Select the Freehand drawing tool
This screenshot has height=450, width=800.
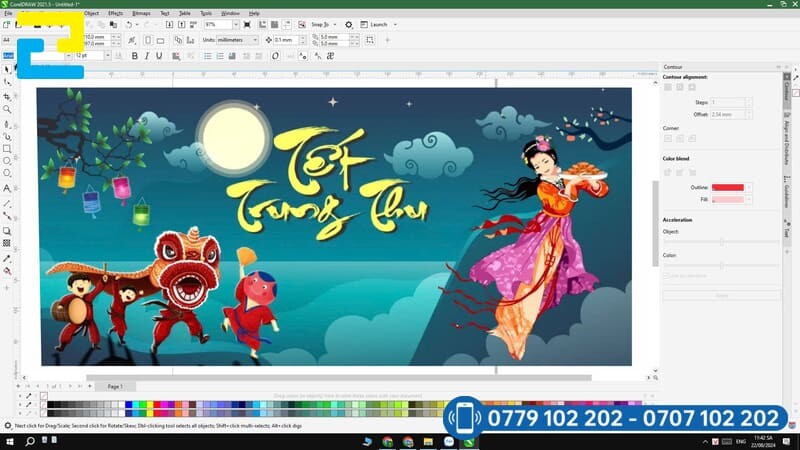click(7, 124)
